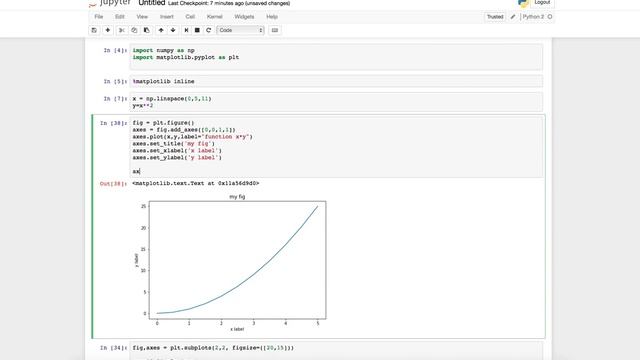640x360 pixels.
Task: Click the In [38] prompt label
Action: pyautogui.click(x=113, y=123)
